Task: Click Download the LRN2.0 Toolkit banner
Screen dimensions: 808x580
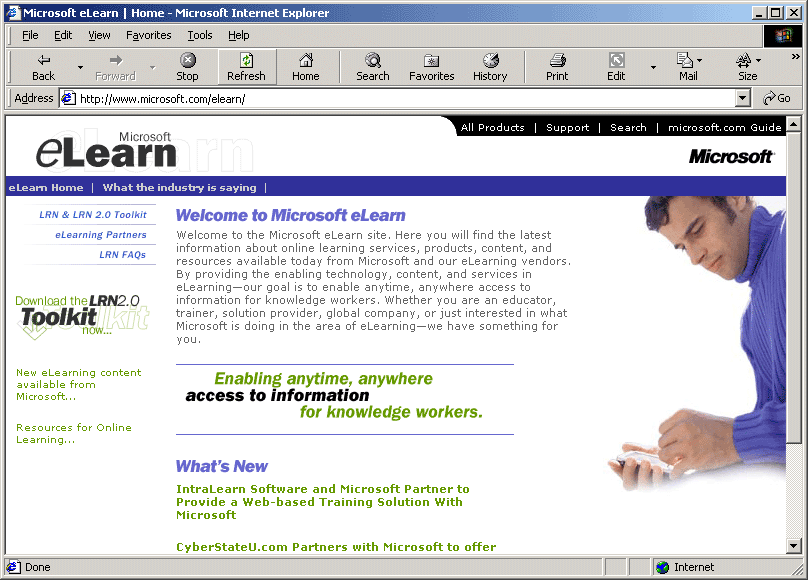Action: 82,315
